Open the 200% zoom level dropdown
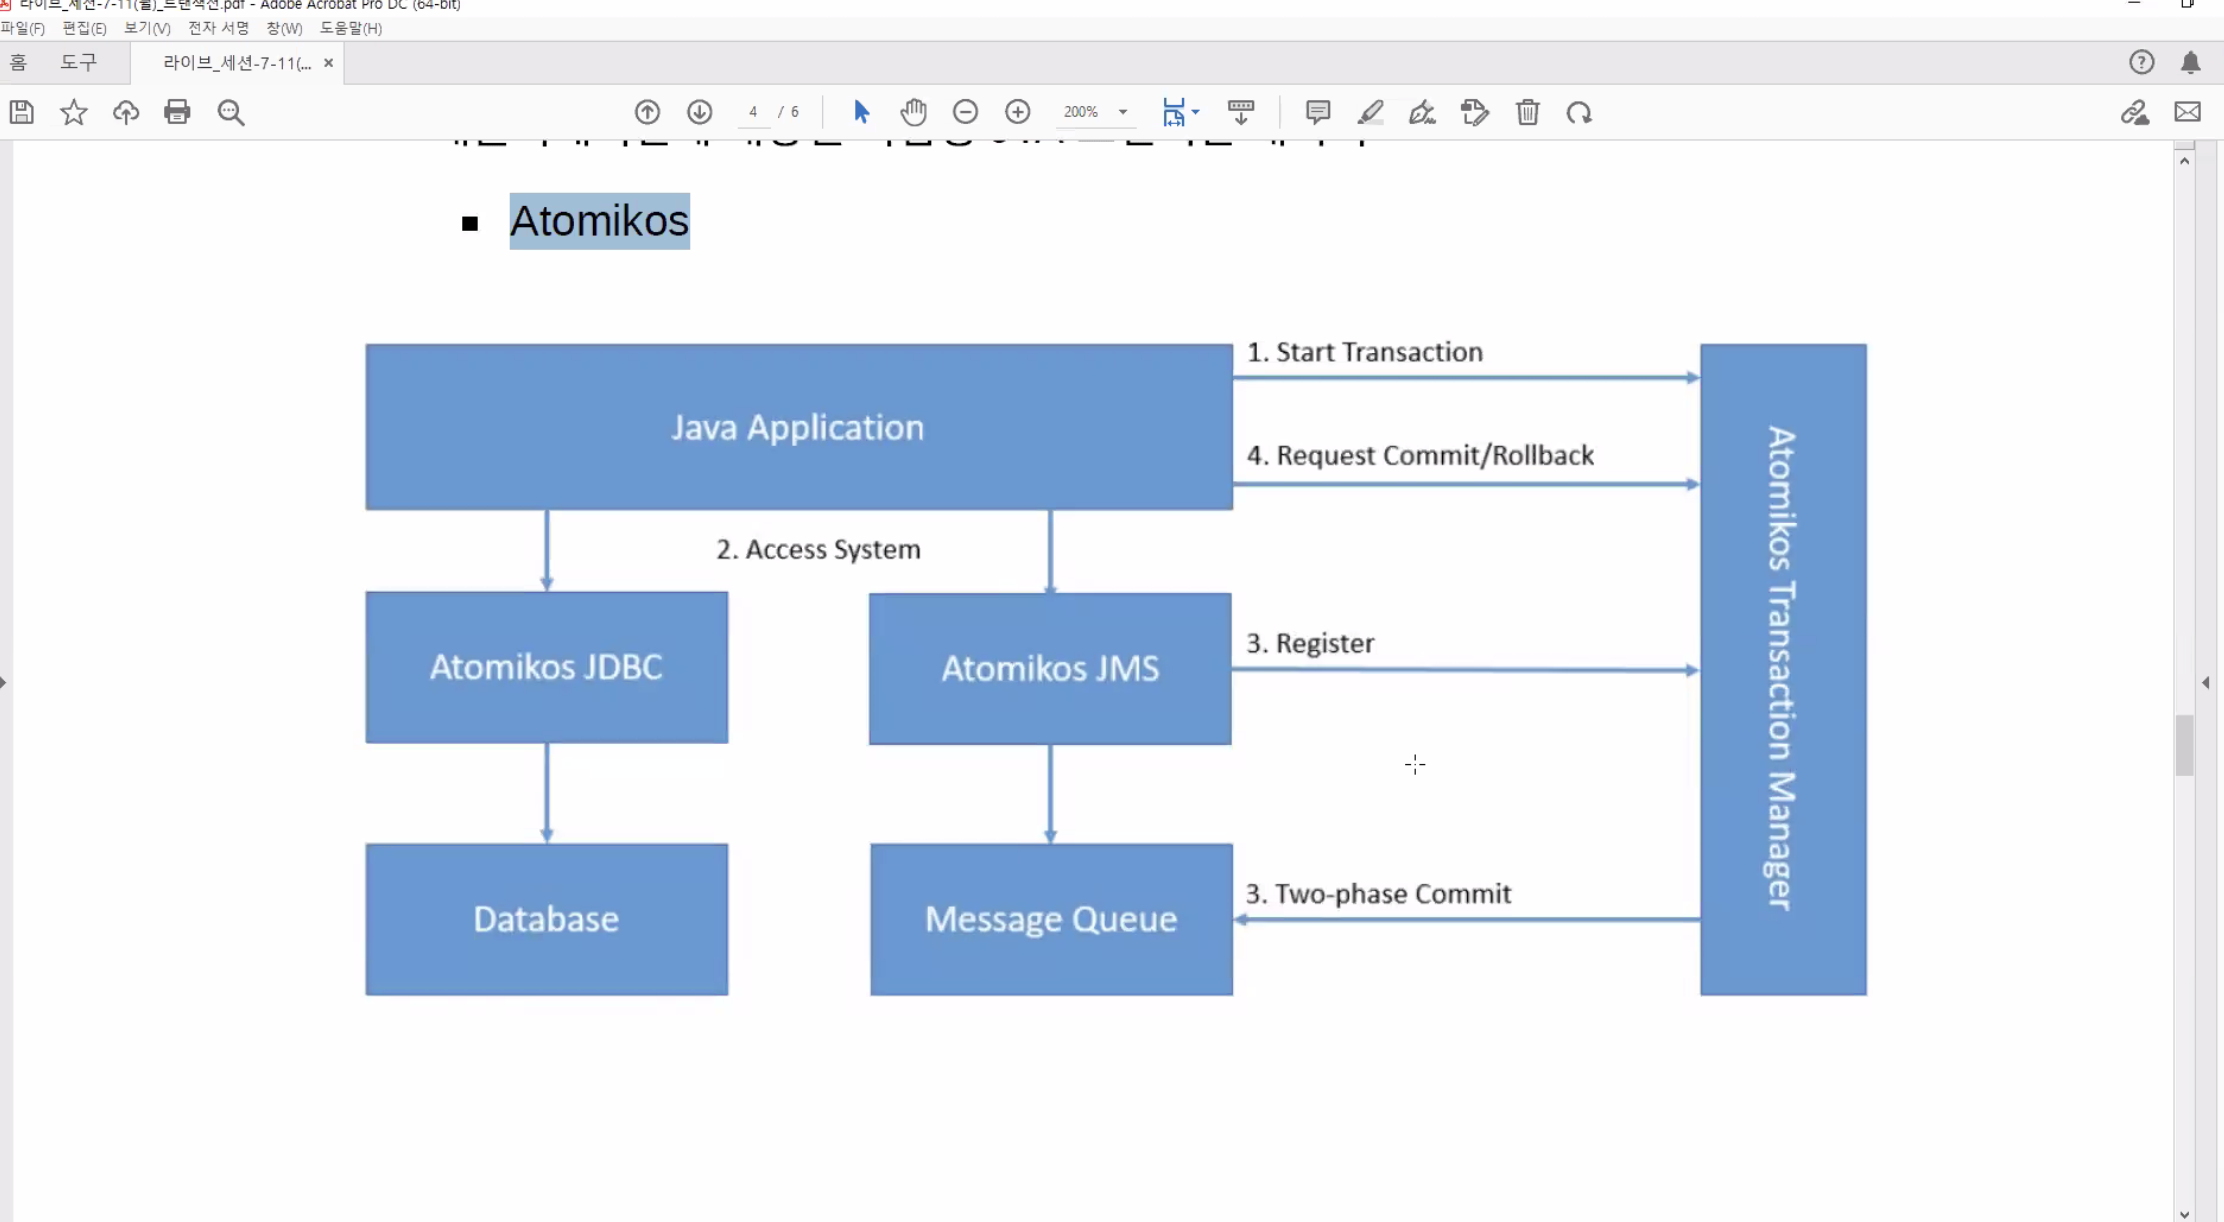This screenshot has height=1222, width=2224. tap(1123, 112)
